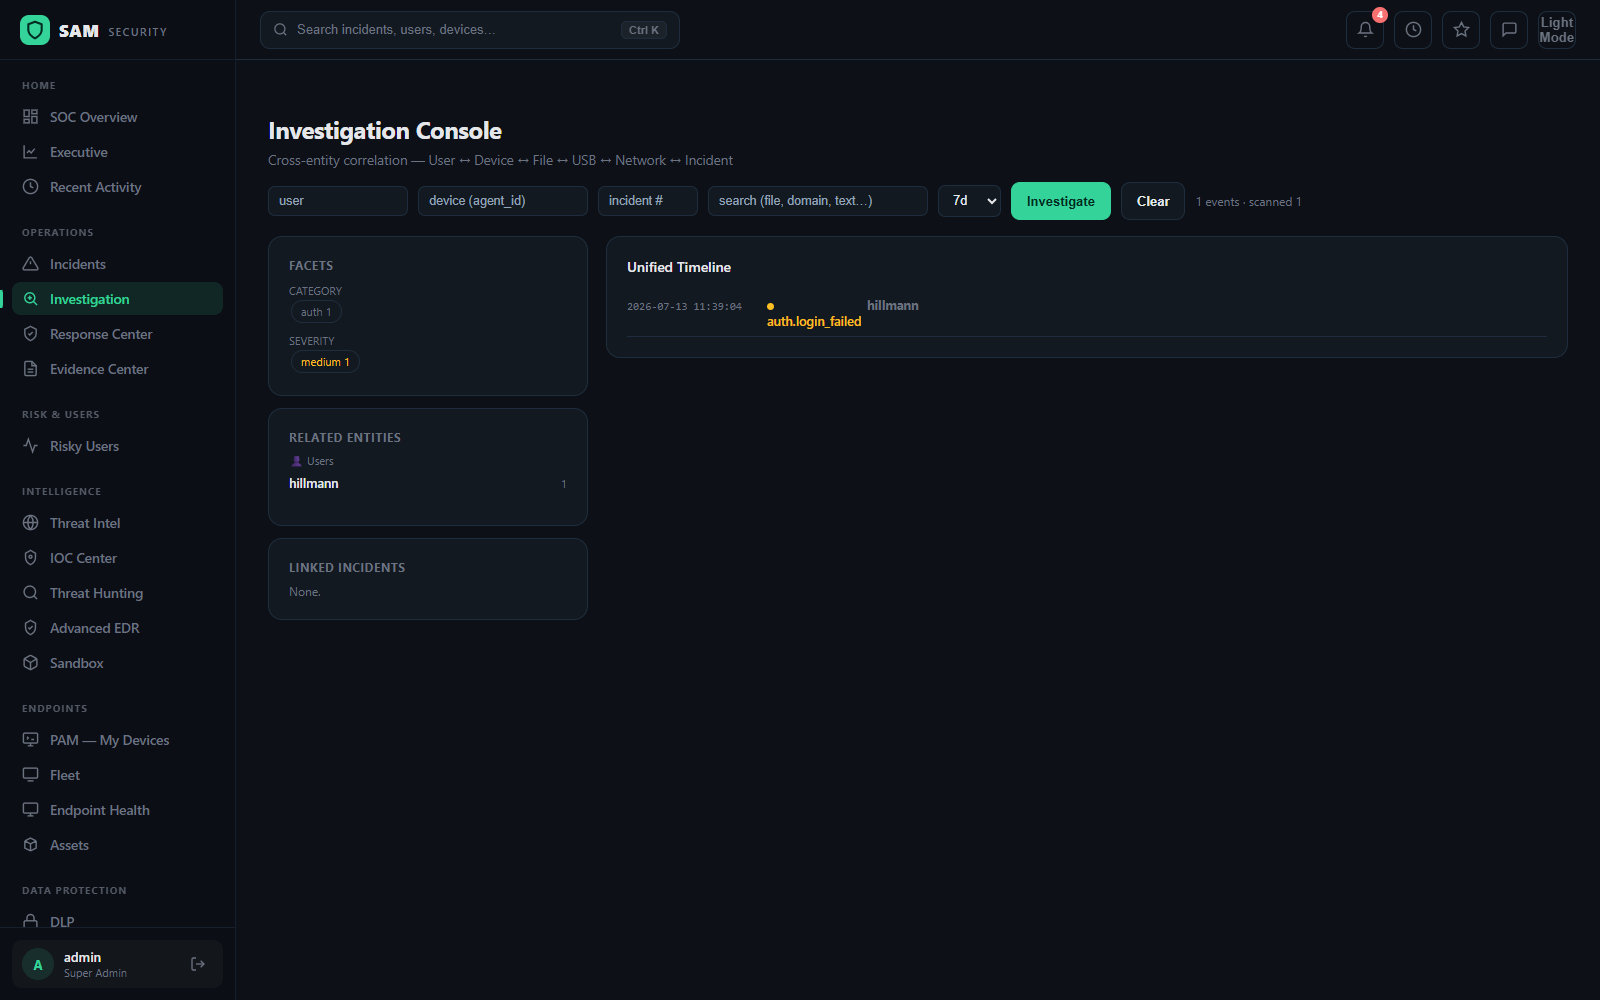Screen dimensions: 1600x1000
Task: Filter by auth 1 category facet
Action: [316, 312]
